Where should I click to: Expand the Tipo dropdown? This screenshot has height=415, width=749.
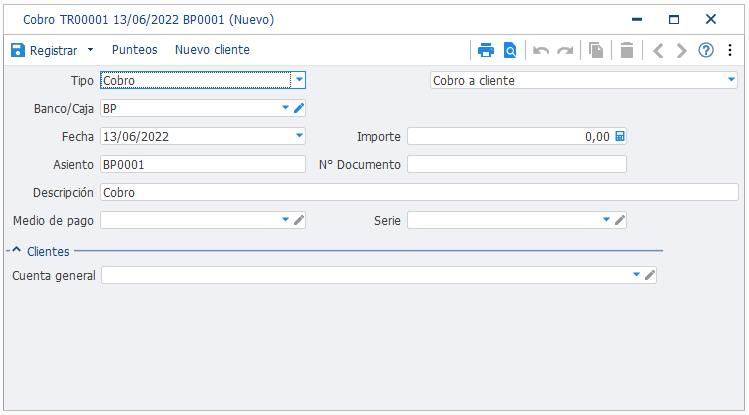pos(299,80)
